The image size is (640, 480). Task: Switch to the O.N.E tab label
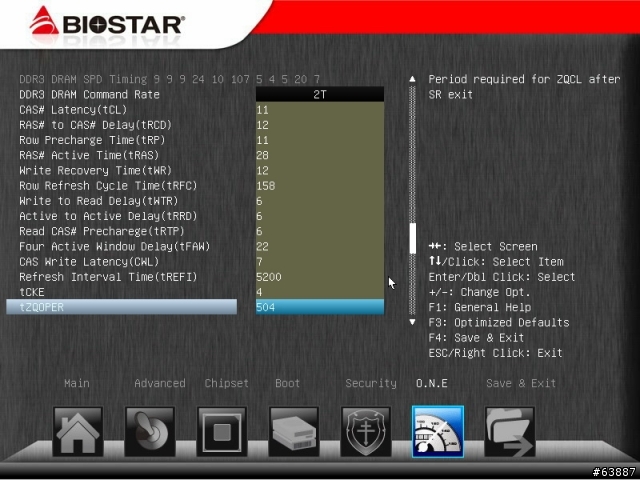431,383
